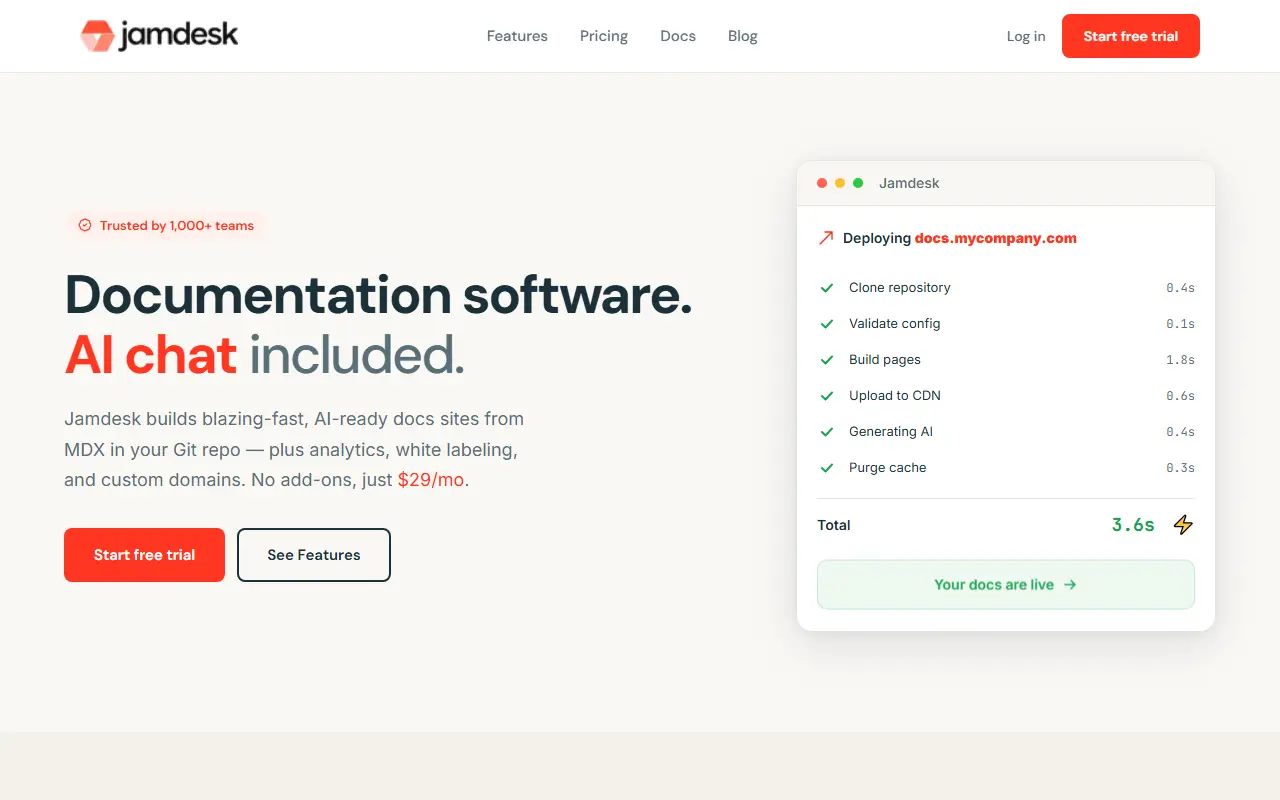Click the 1.8s Build pages duration
This screenshot has height=800, width=1280.
(x=1180, y=360)
